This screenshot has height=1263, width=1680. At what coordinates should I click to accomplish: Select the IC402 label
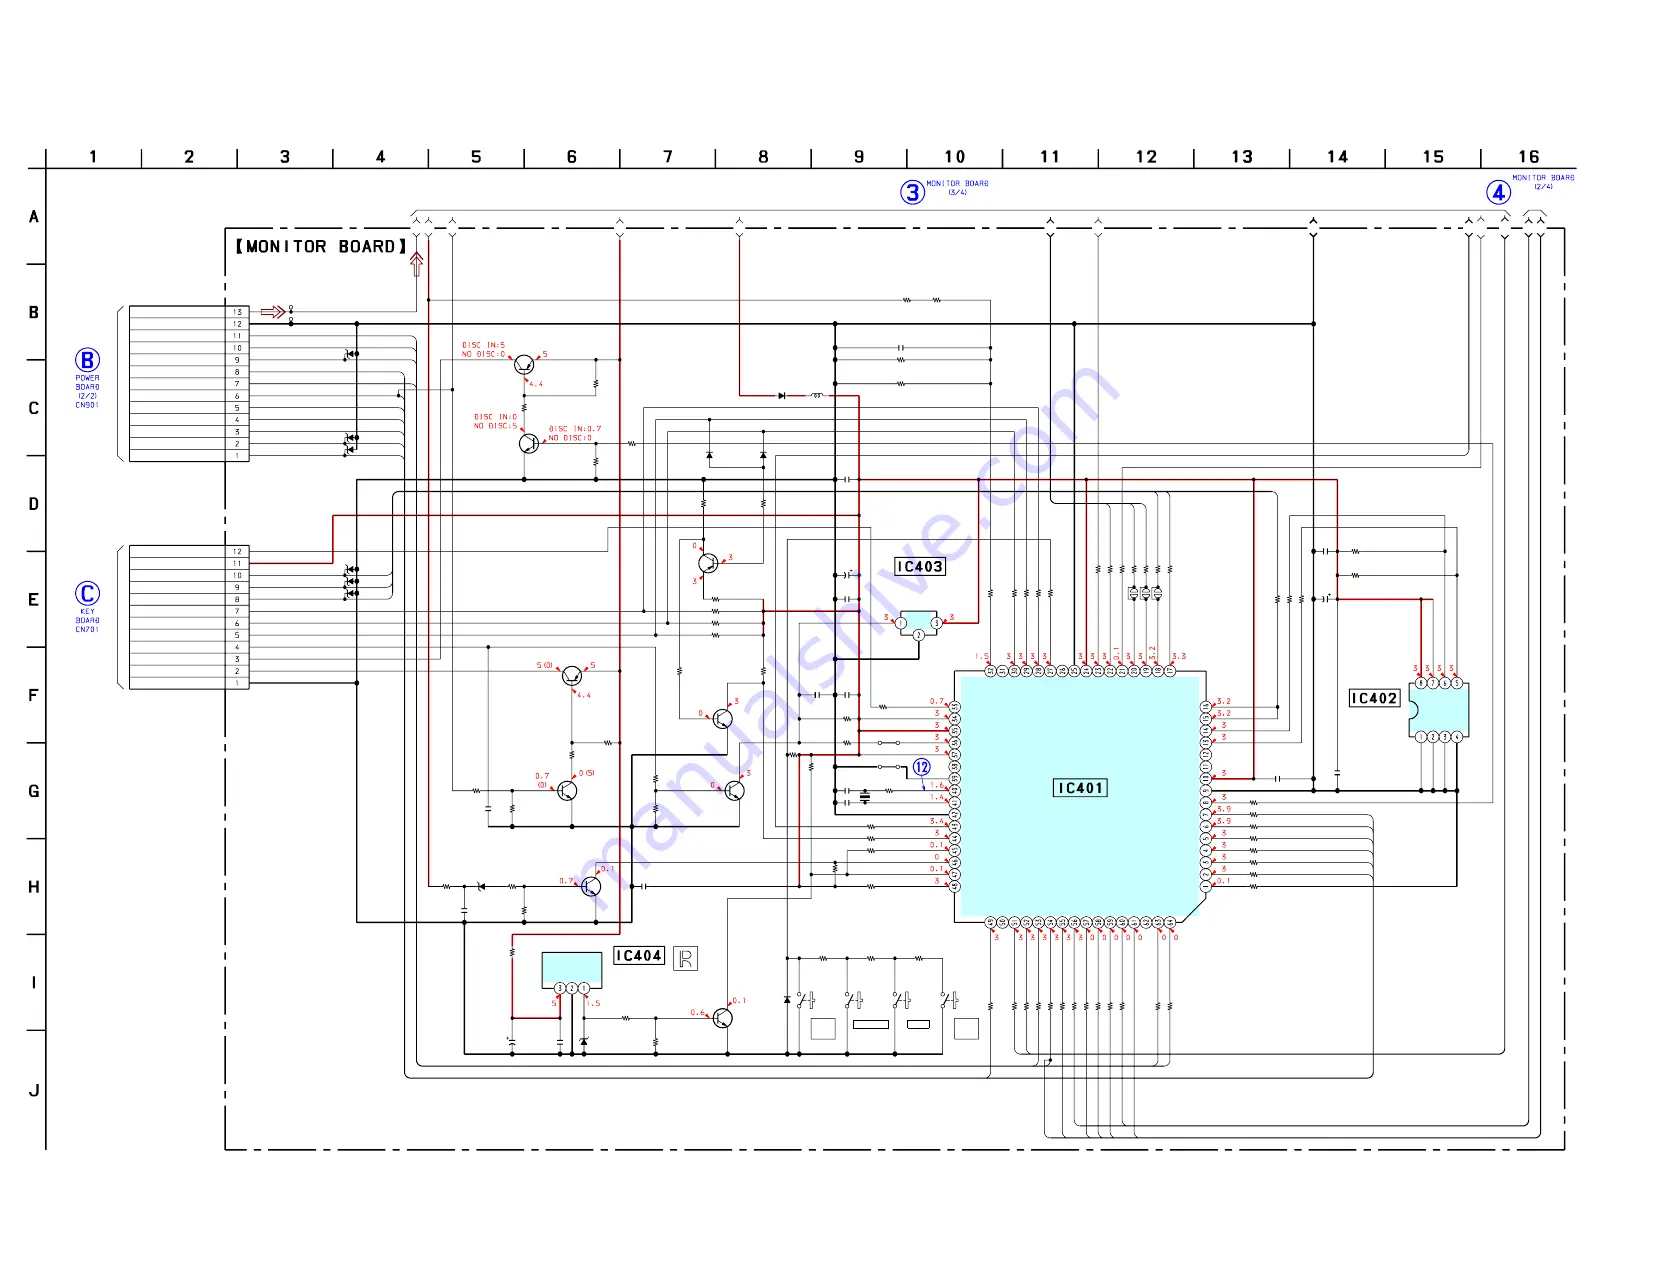[x=1375, y=698]
